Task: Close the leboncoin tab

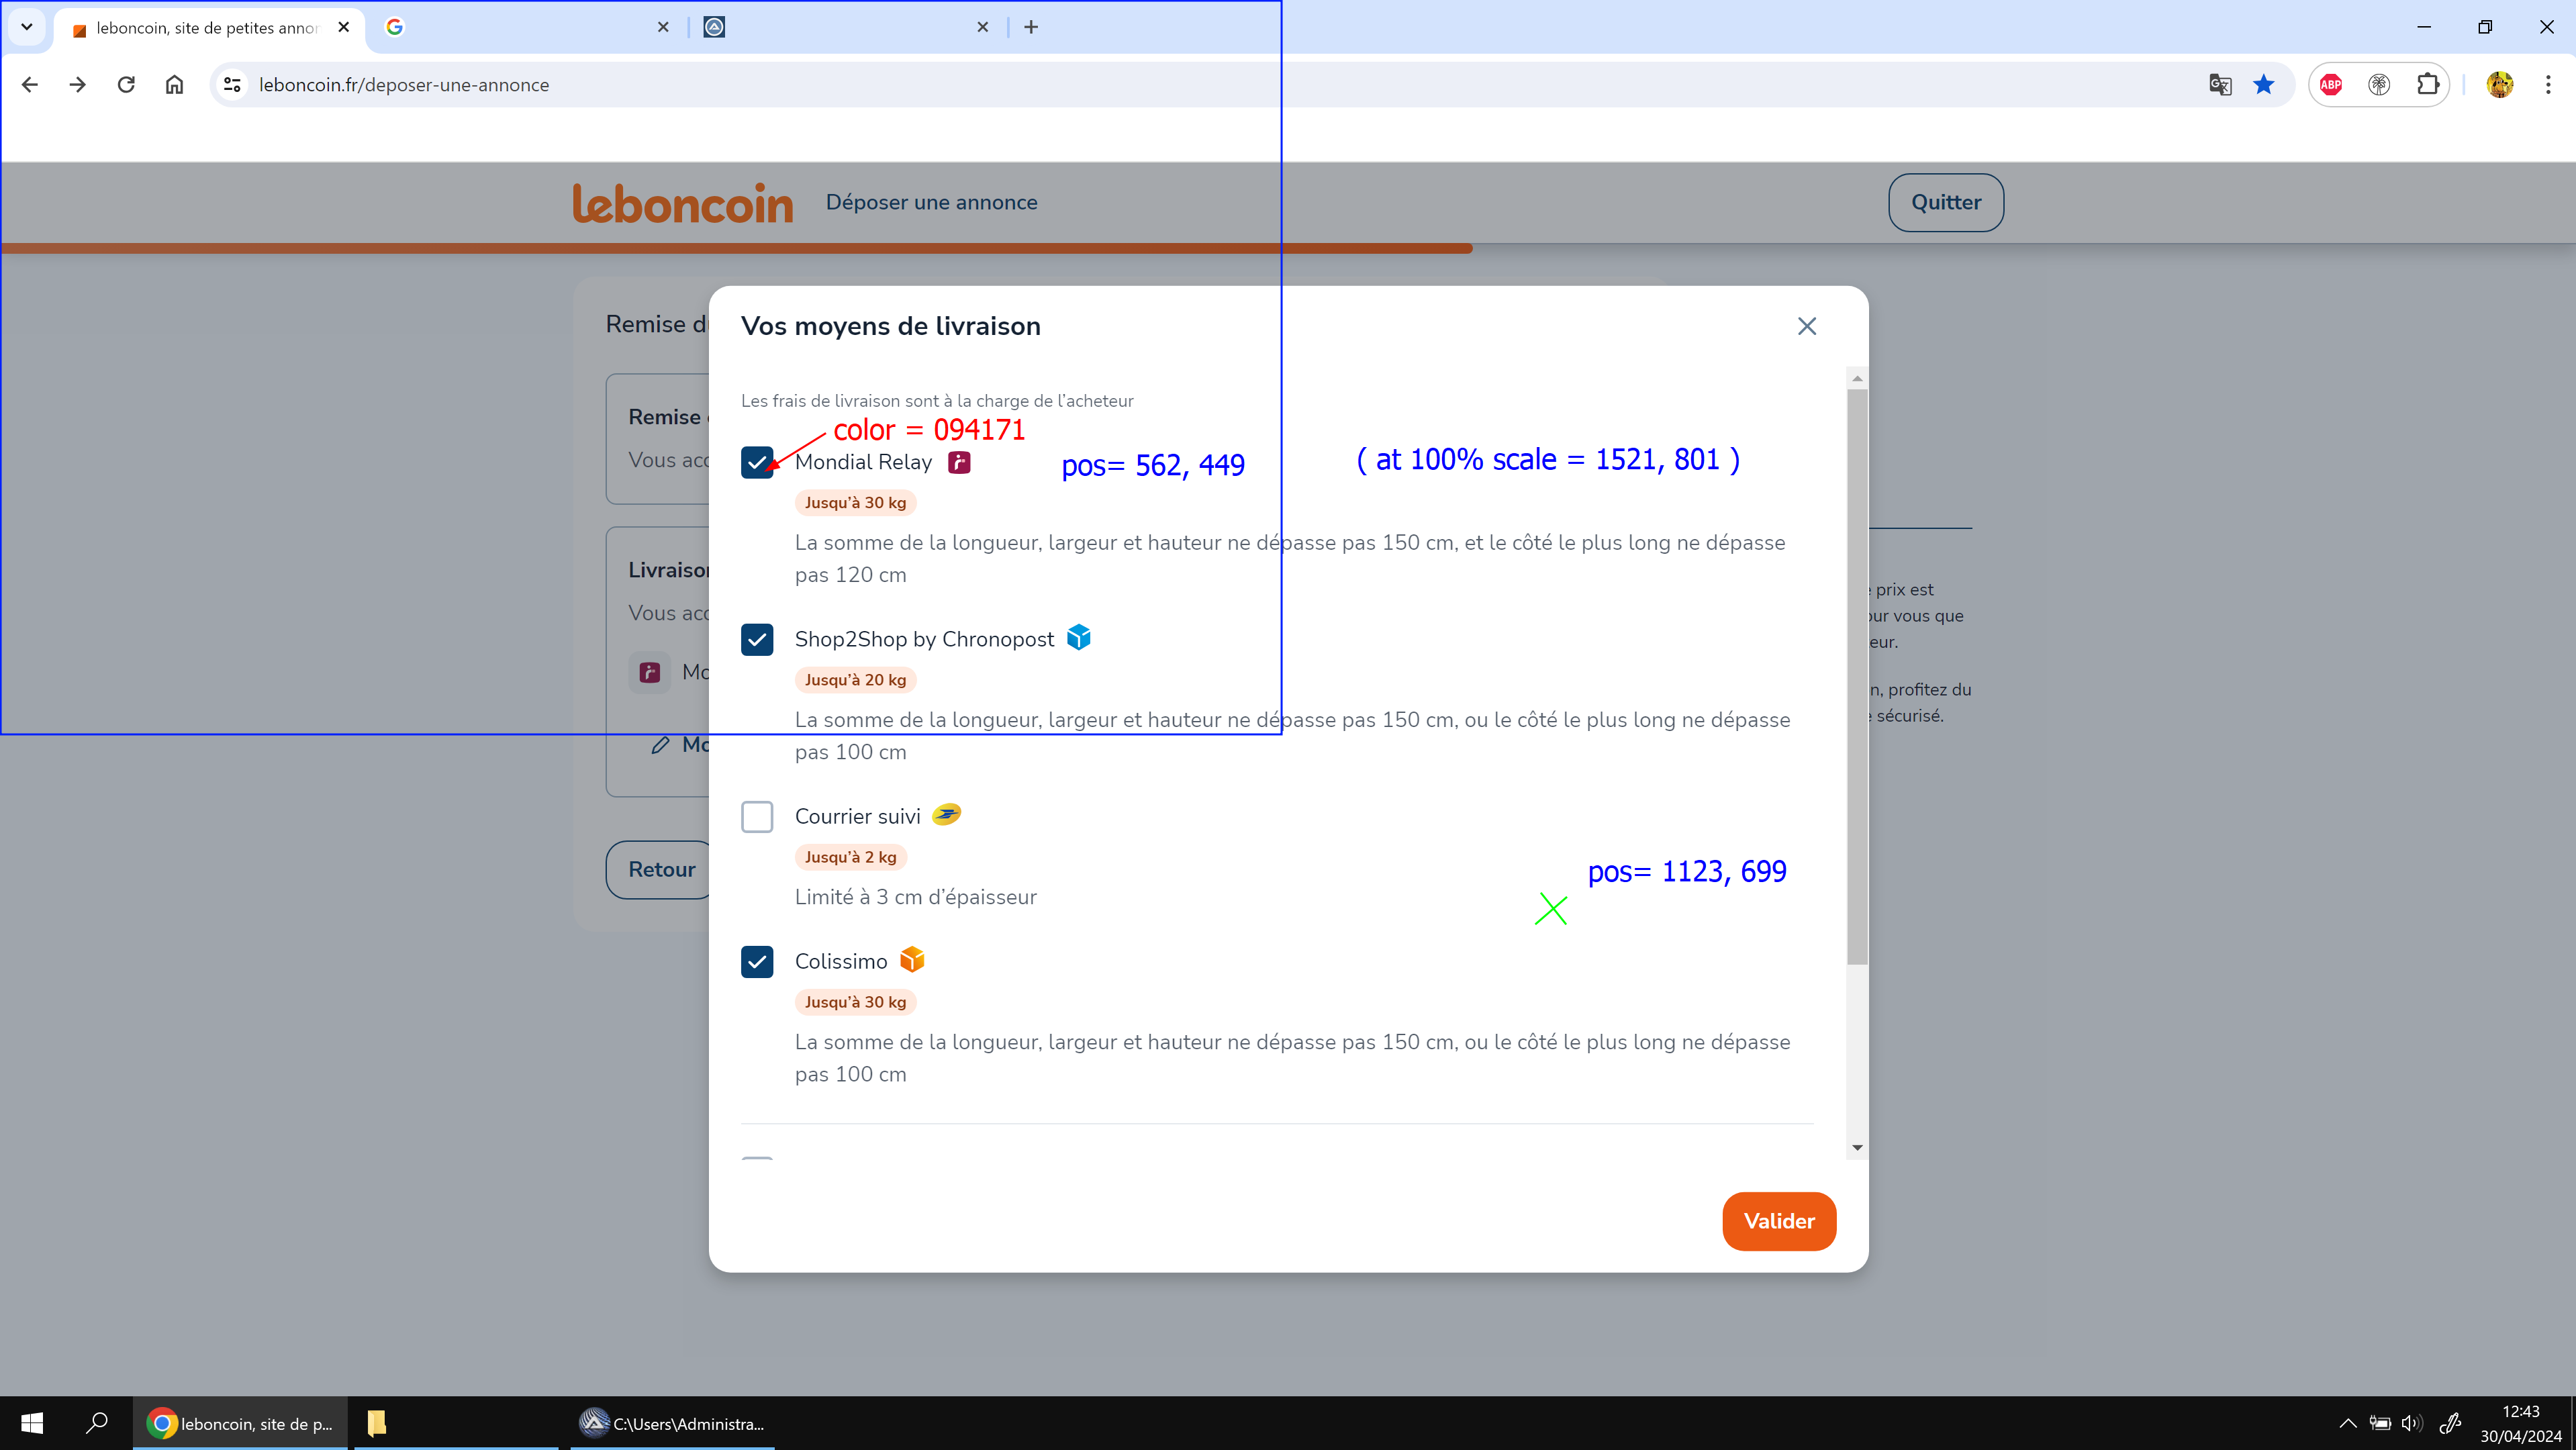Action: (x=343, y=27)
